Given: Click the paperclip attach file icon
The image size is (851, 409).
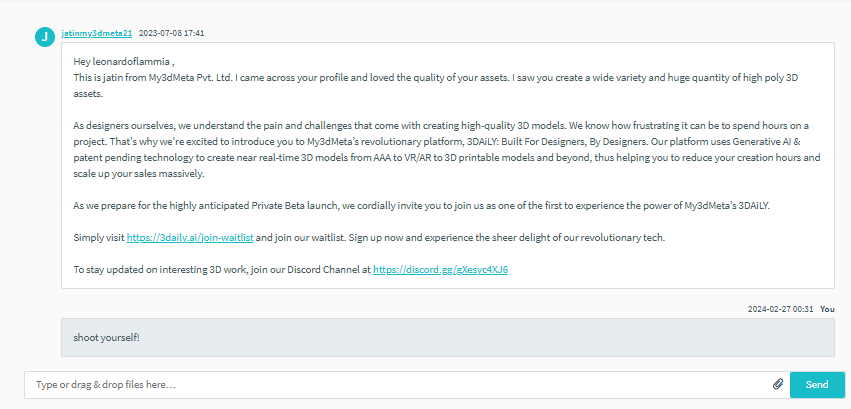Looking at the screenshot, I should tap(778, 385).
